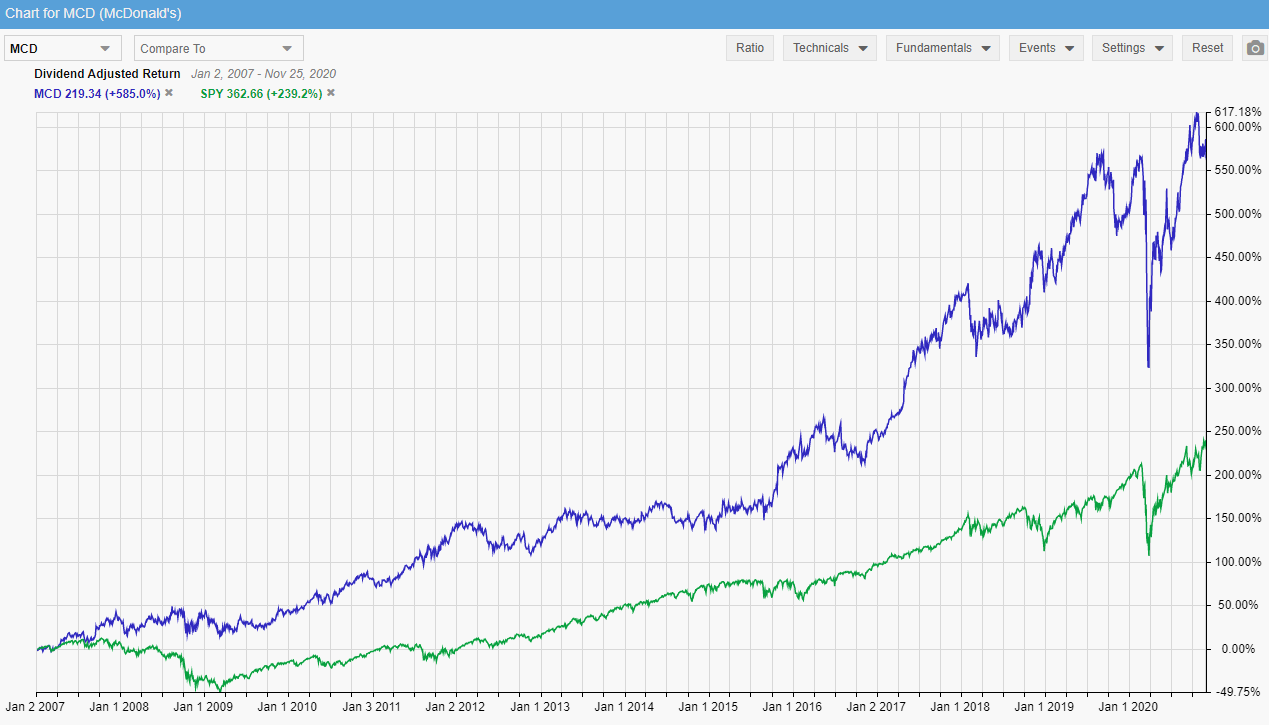The image size is (1269, 725).
Task: Click the 600.00% axis label
Action: (x=1237, y=127)
